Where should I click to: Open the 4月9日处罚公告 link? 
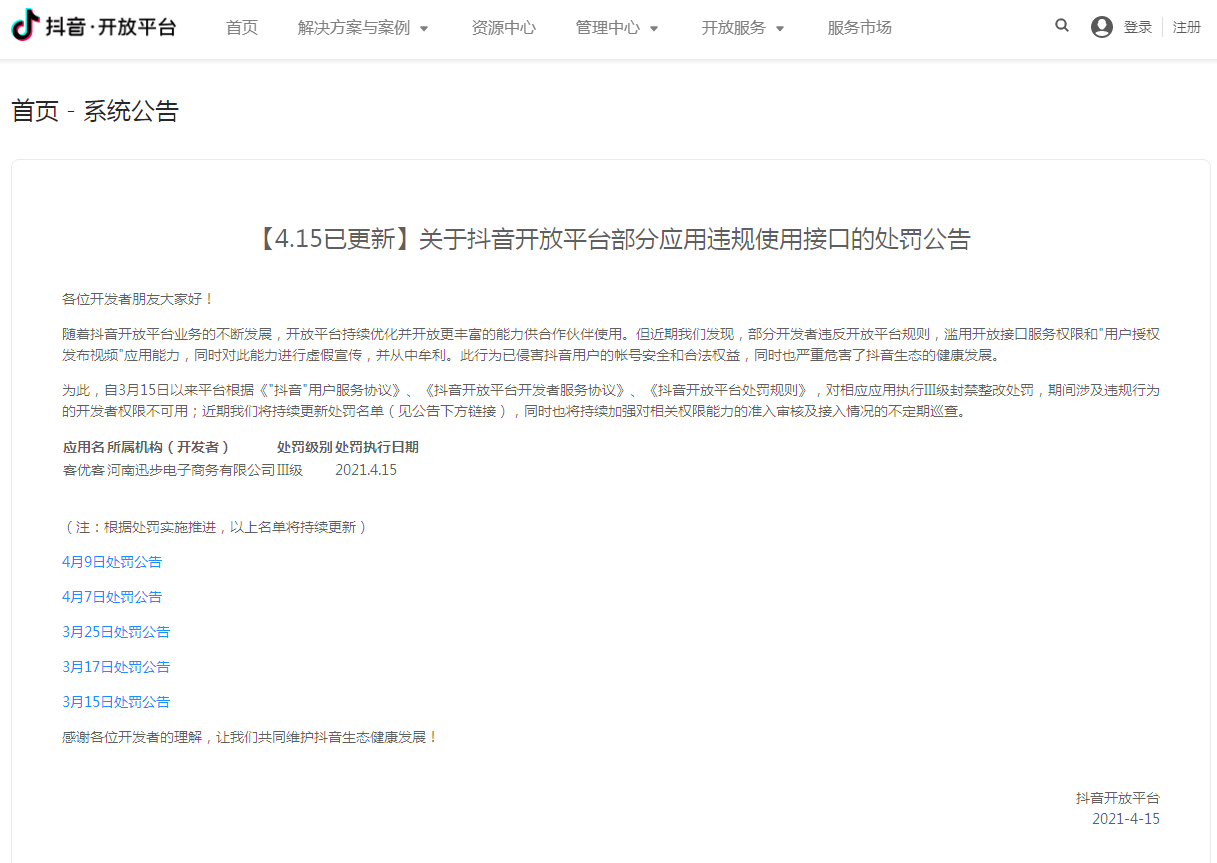[112, 562]
